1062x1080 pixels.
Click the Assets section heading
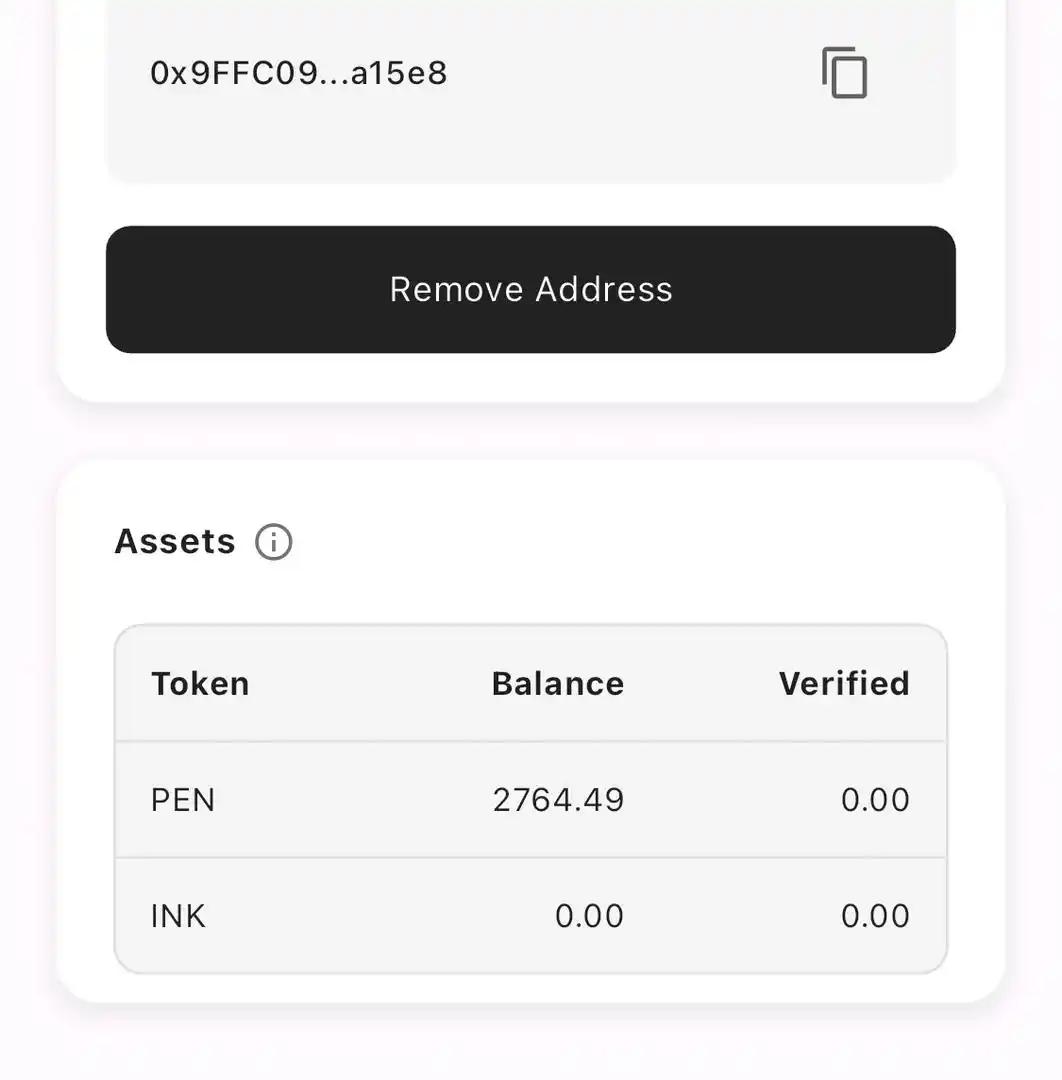(175, 541)
